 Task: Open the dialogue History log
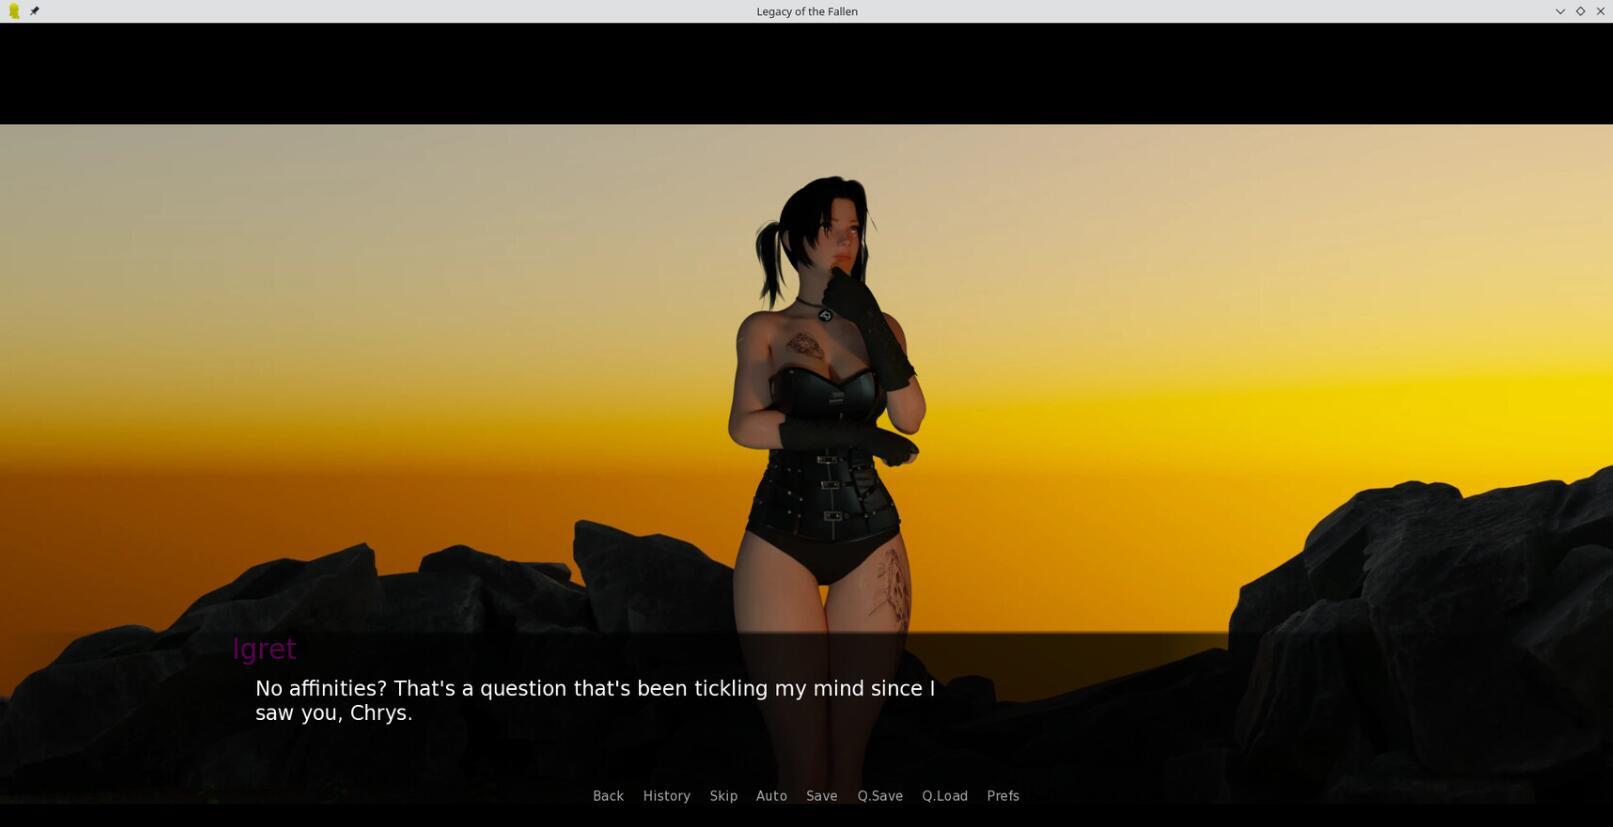coord(666,796)
